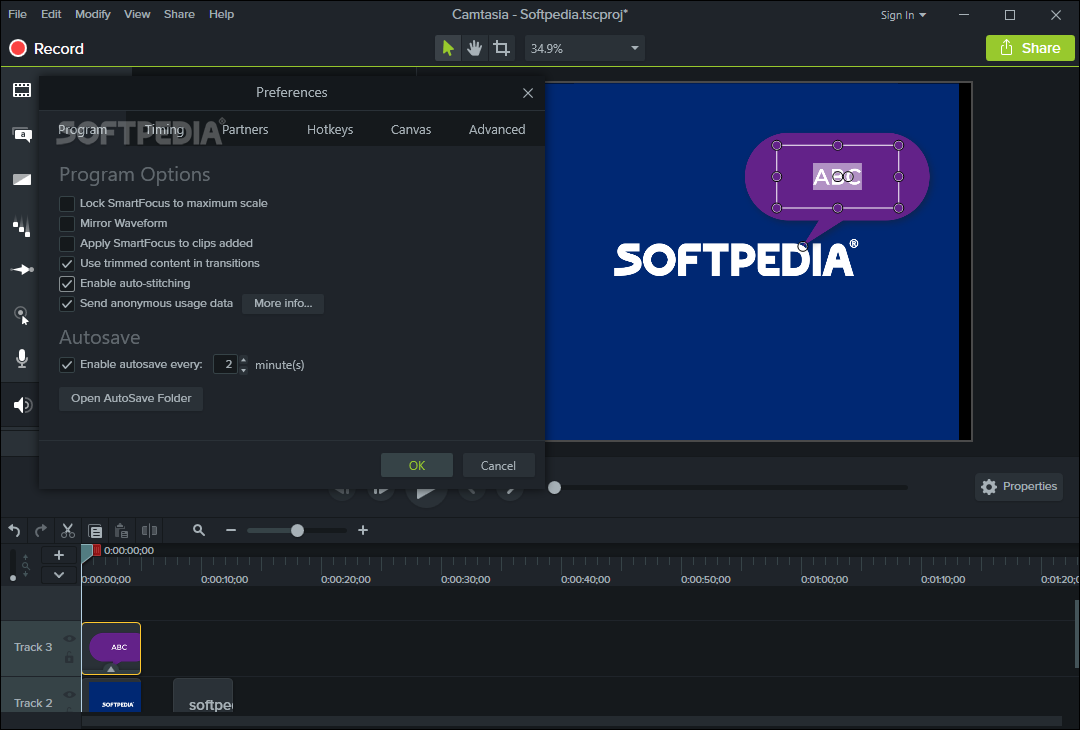Viewport: 1080px width, 730px height.
Task: Split clip at playhead
Action: (149, 530)
